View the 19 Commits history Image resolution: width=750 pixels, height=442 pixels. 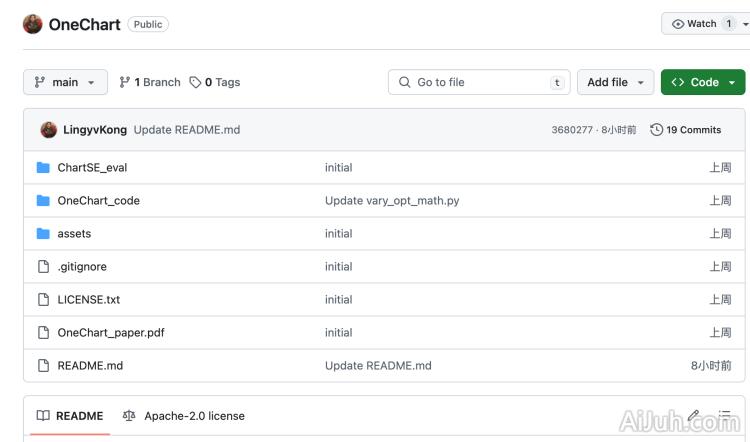point(686,130)
